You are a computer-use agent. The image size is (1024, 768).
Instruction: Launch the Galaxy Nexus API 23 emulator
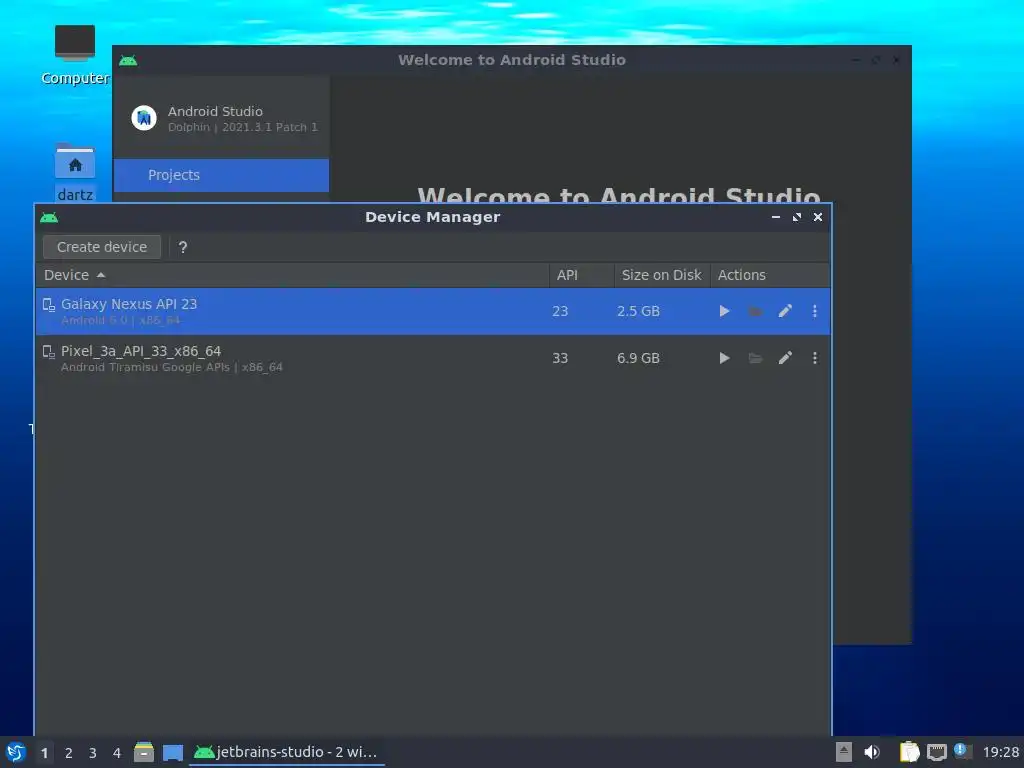pos(724,311)
